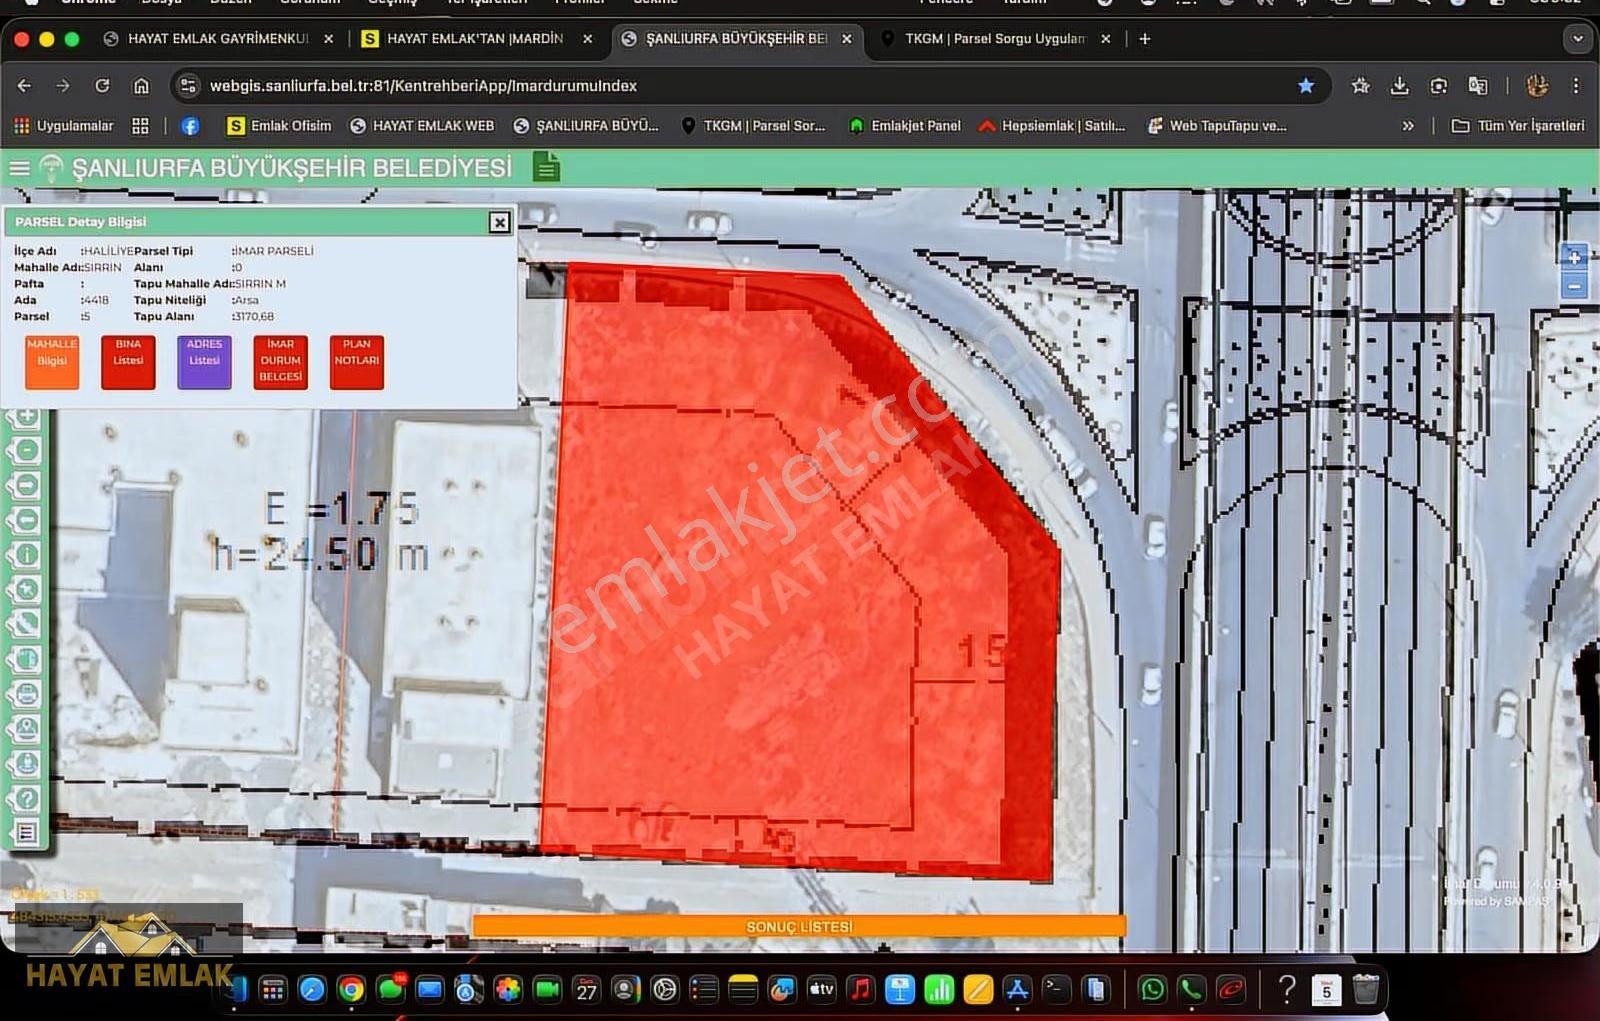Open the Web TapuTapu ve... bookmark
Viewport: 1600px width, 1021px height.
tap(1217, 126)
